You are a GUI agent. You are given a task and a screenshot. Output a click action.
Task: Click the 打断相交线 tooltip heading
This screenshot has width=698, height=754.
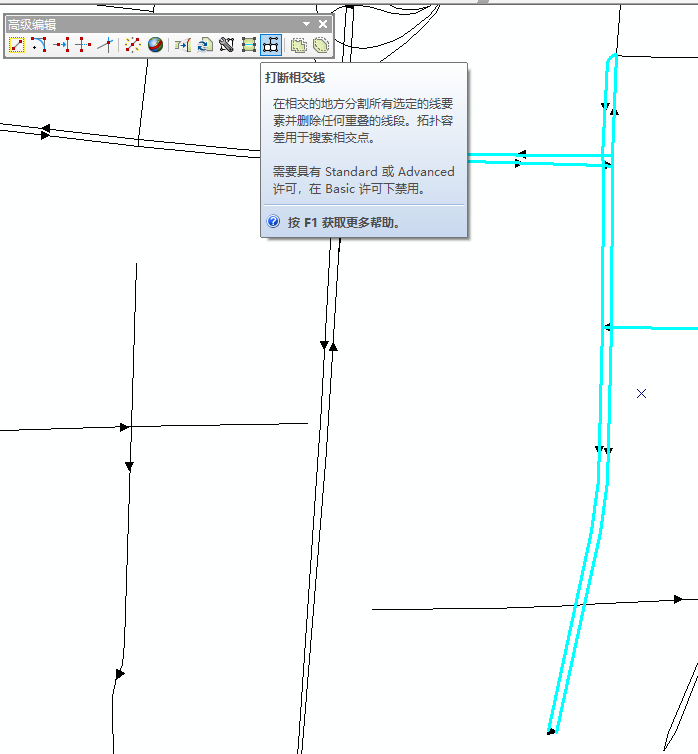[x=295, y=78]
